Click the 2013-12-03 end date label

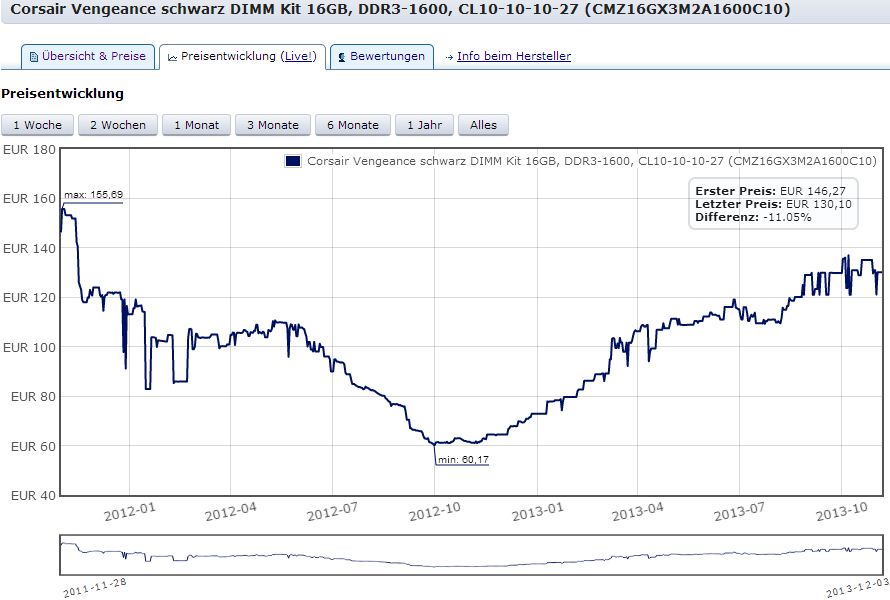(858, 588)
